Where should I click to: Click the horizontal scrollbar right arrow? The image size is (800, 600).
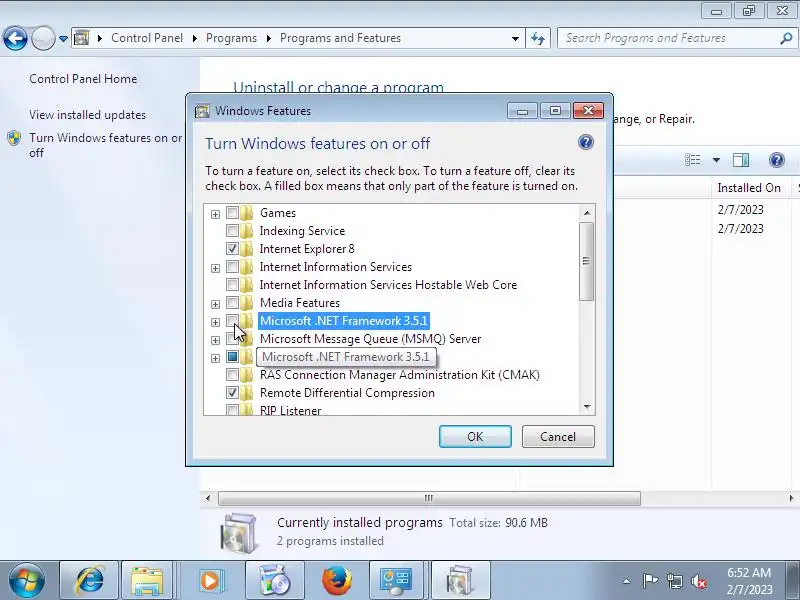click(x=791, y=498)
